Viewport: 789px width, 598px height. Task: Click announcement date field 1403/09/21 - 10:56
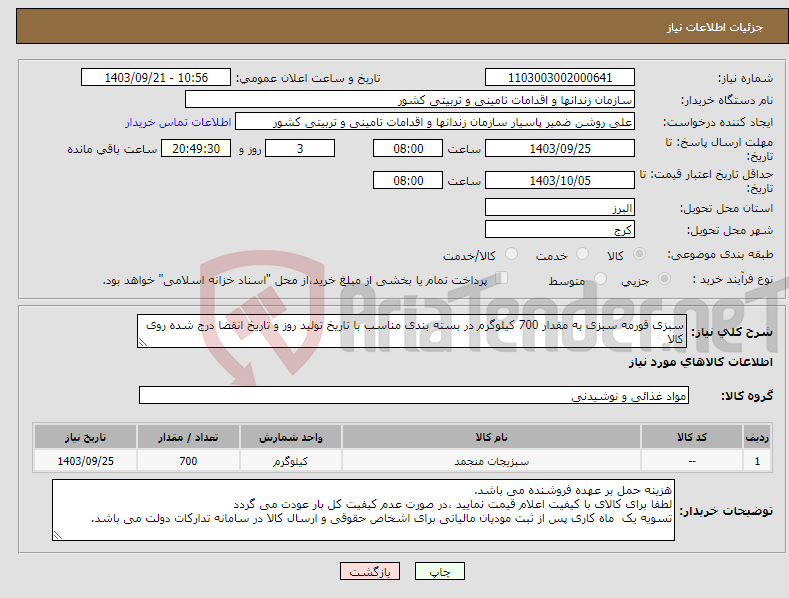156,78
